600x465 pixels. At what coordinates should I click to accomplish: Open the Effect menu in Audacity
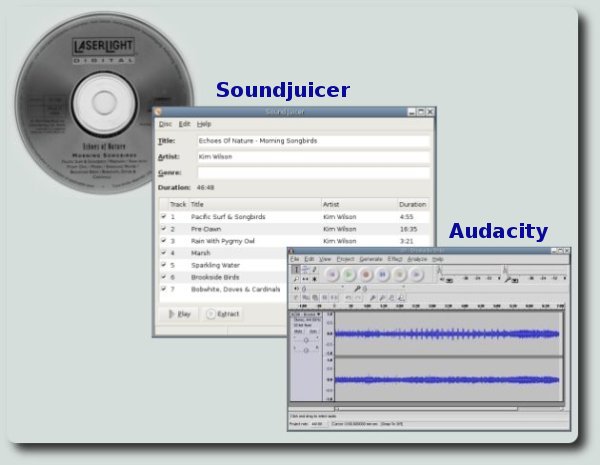395,259
